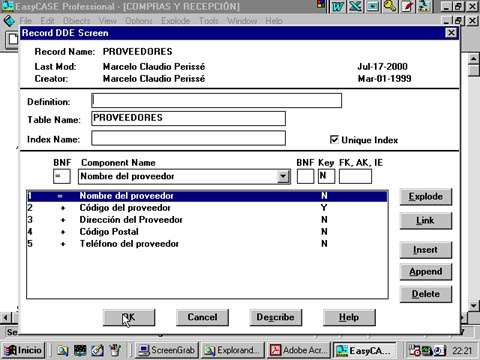Click the EasyCA... taskbar button
Image resolution: width=480 pixels, height=360 pixels.
tap(365, 351)
